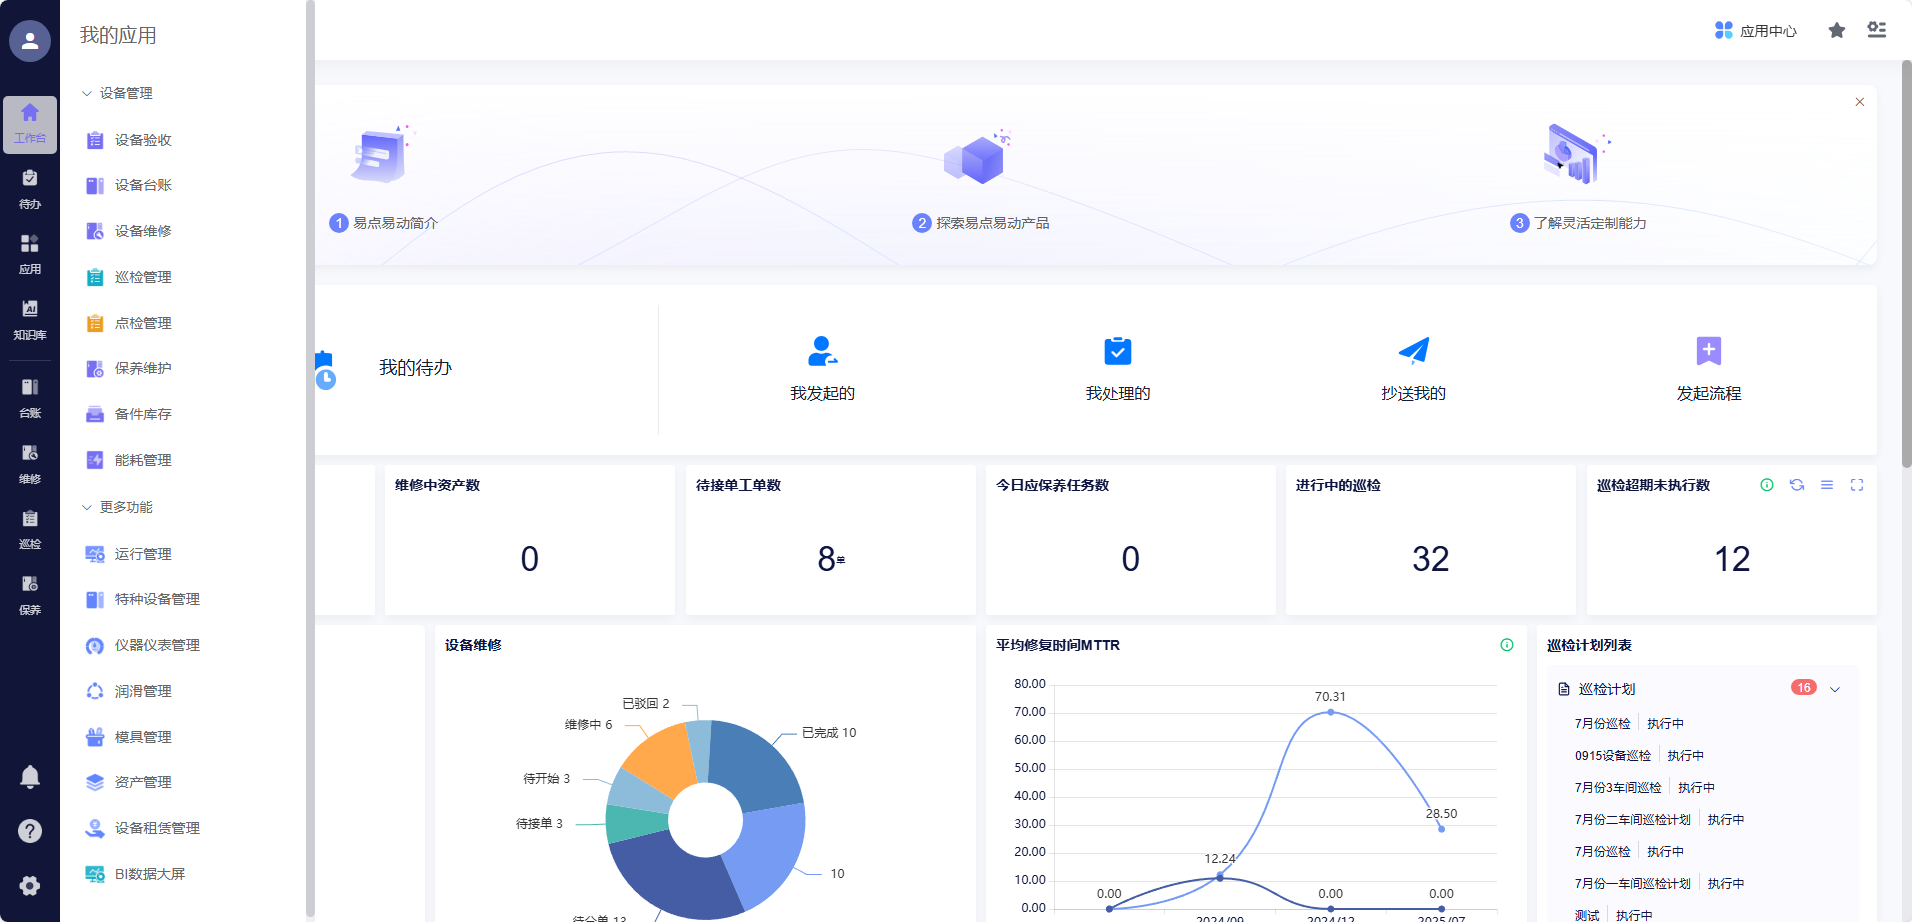Click the favorites star icon
Viewport: 1912px width, 922px height.
tap(1836, 31)
